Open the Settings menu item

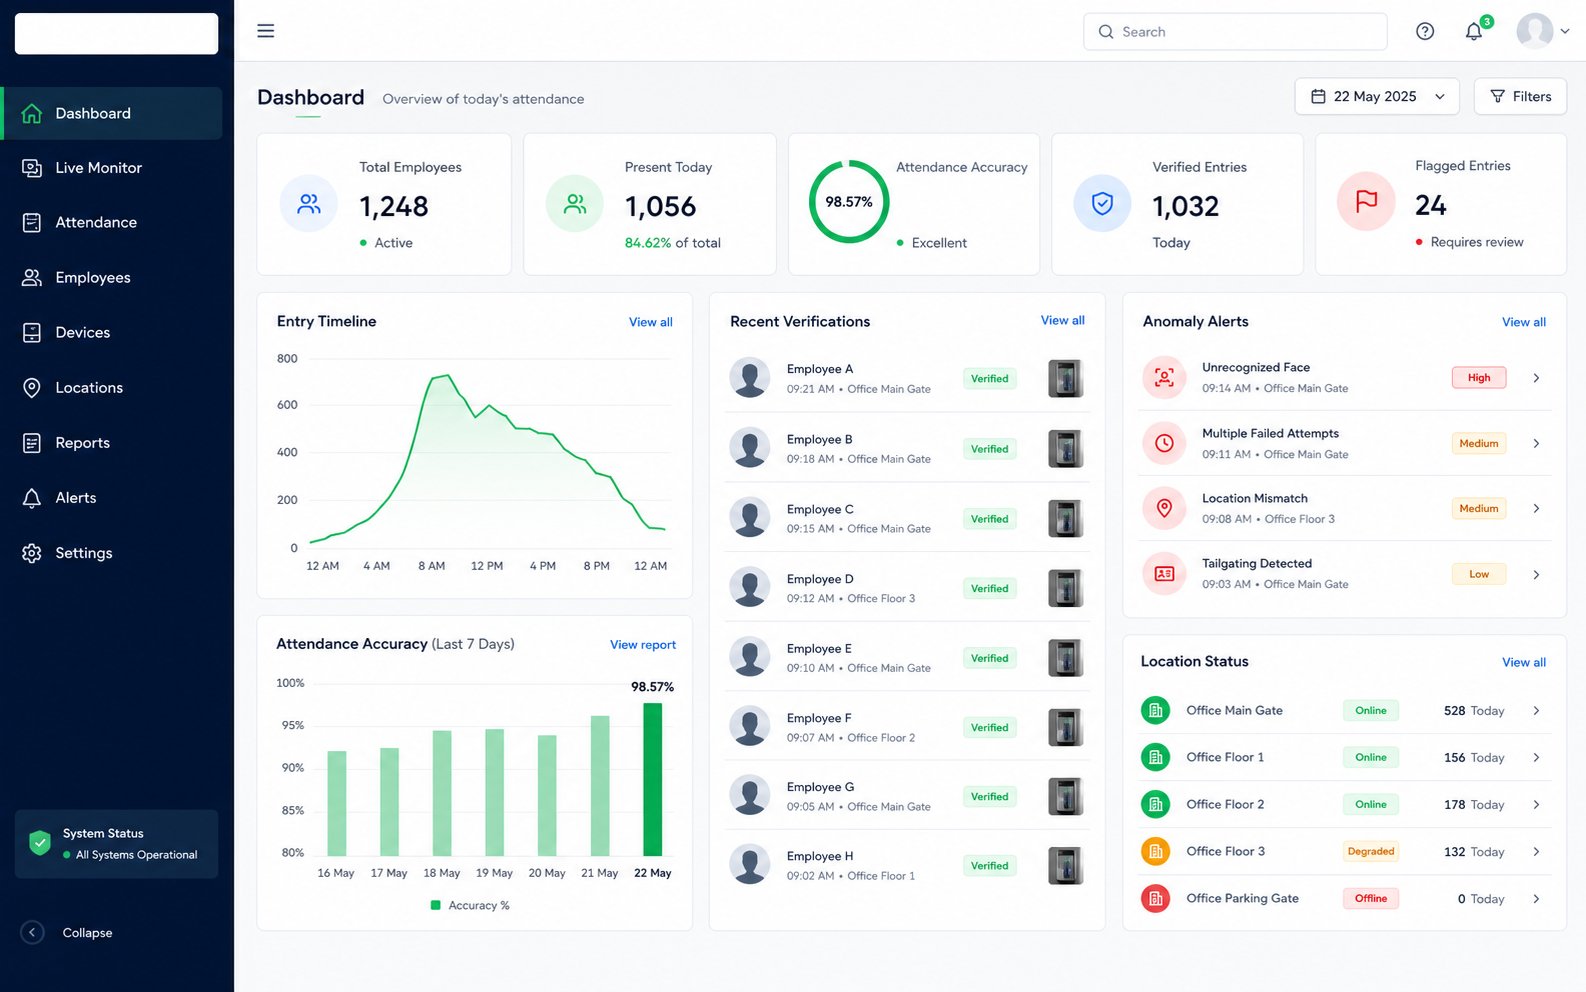coord(112,553)
